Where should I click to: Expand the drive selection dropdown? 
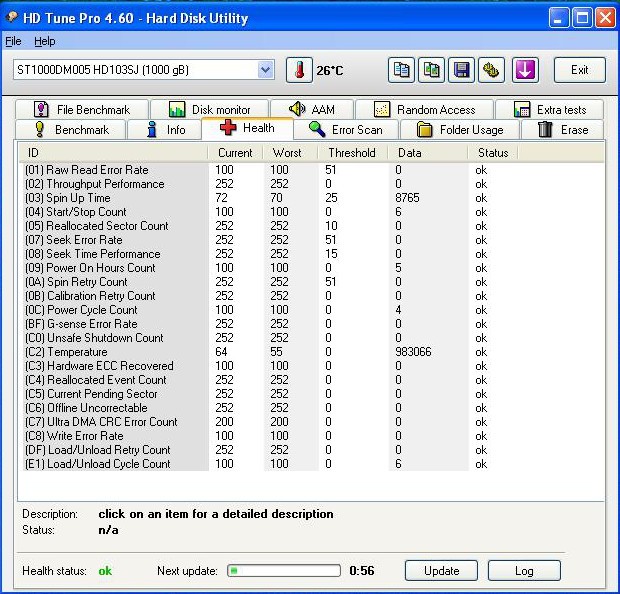coord(265,70)
